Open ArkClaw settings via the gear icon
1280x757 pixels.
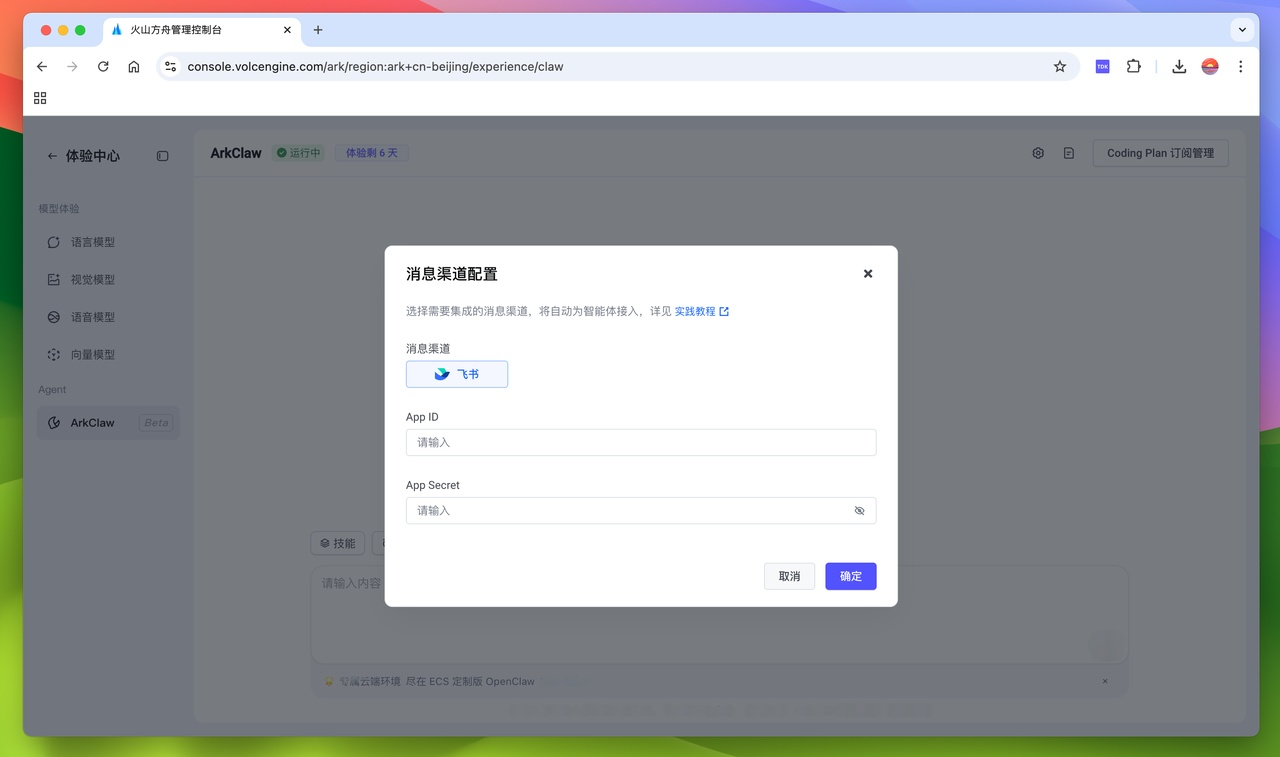click(1037, 152)
